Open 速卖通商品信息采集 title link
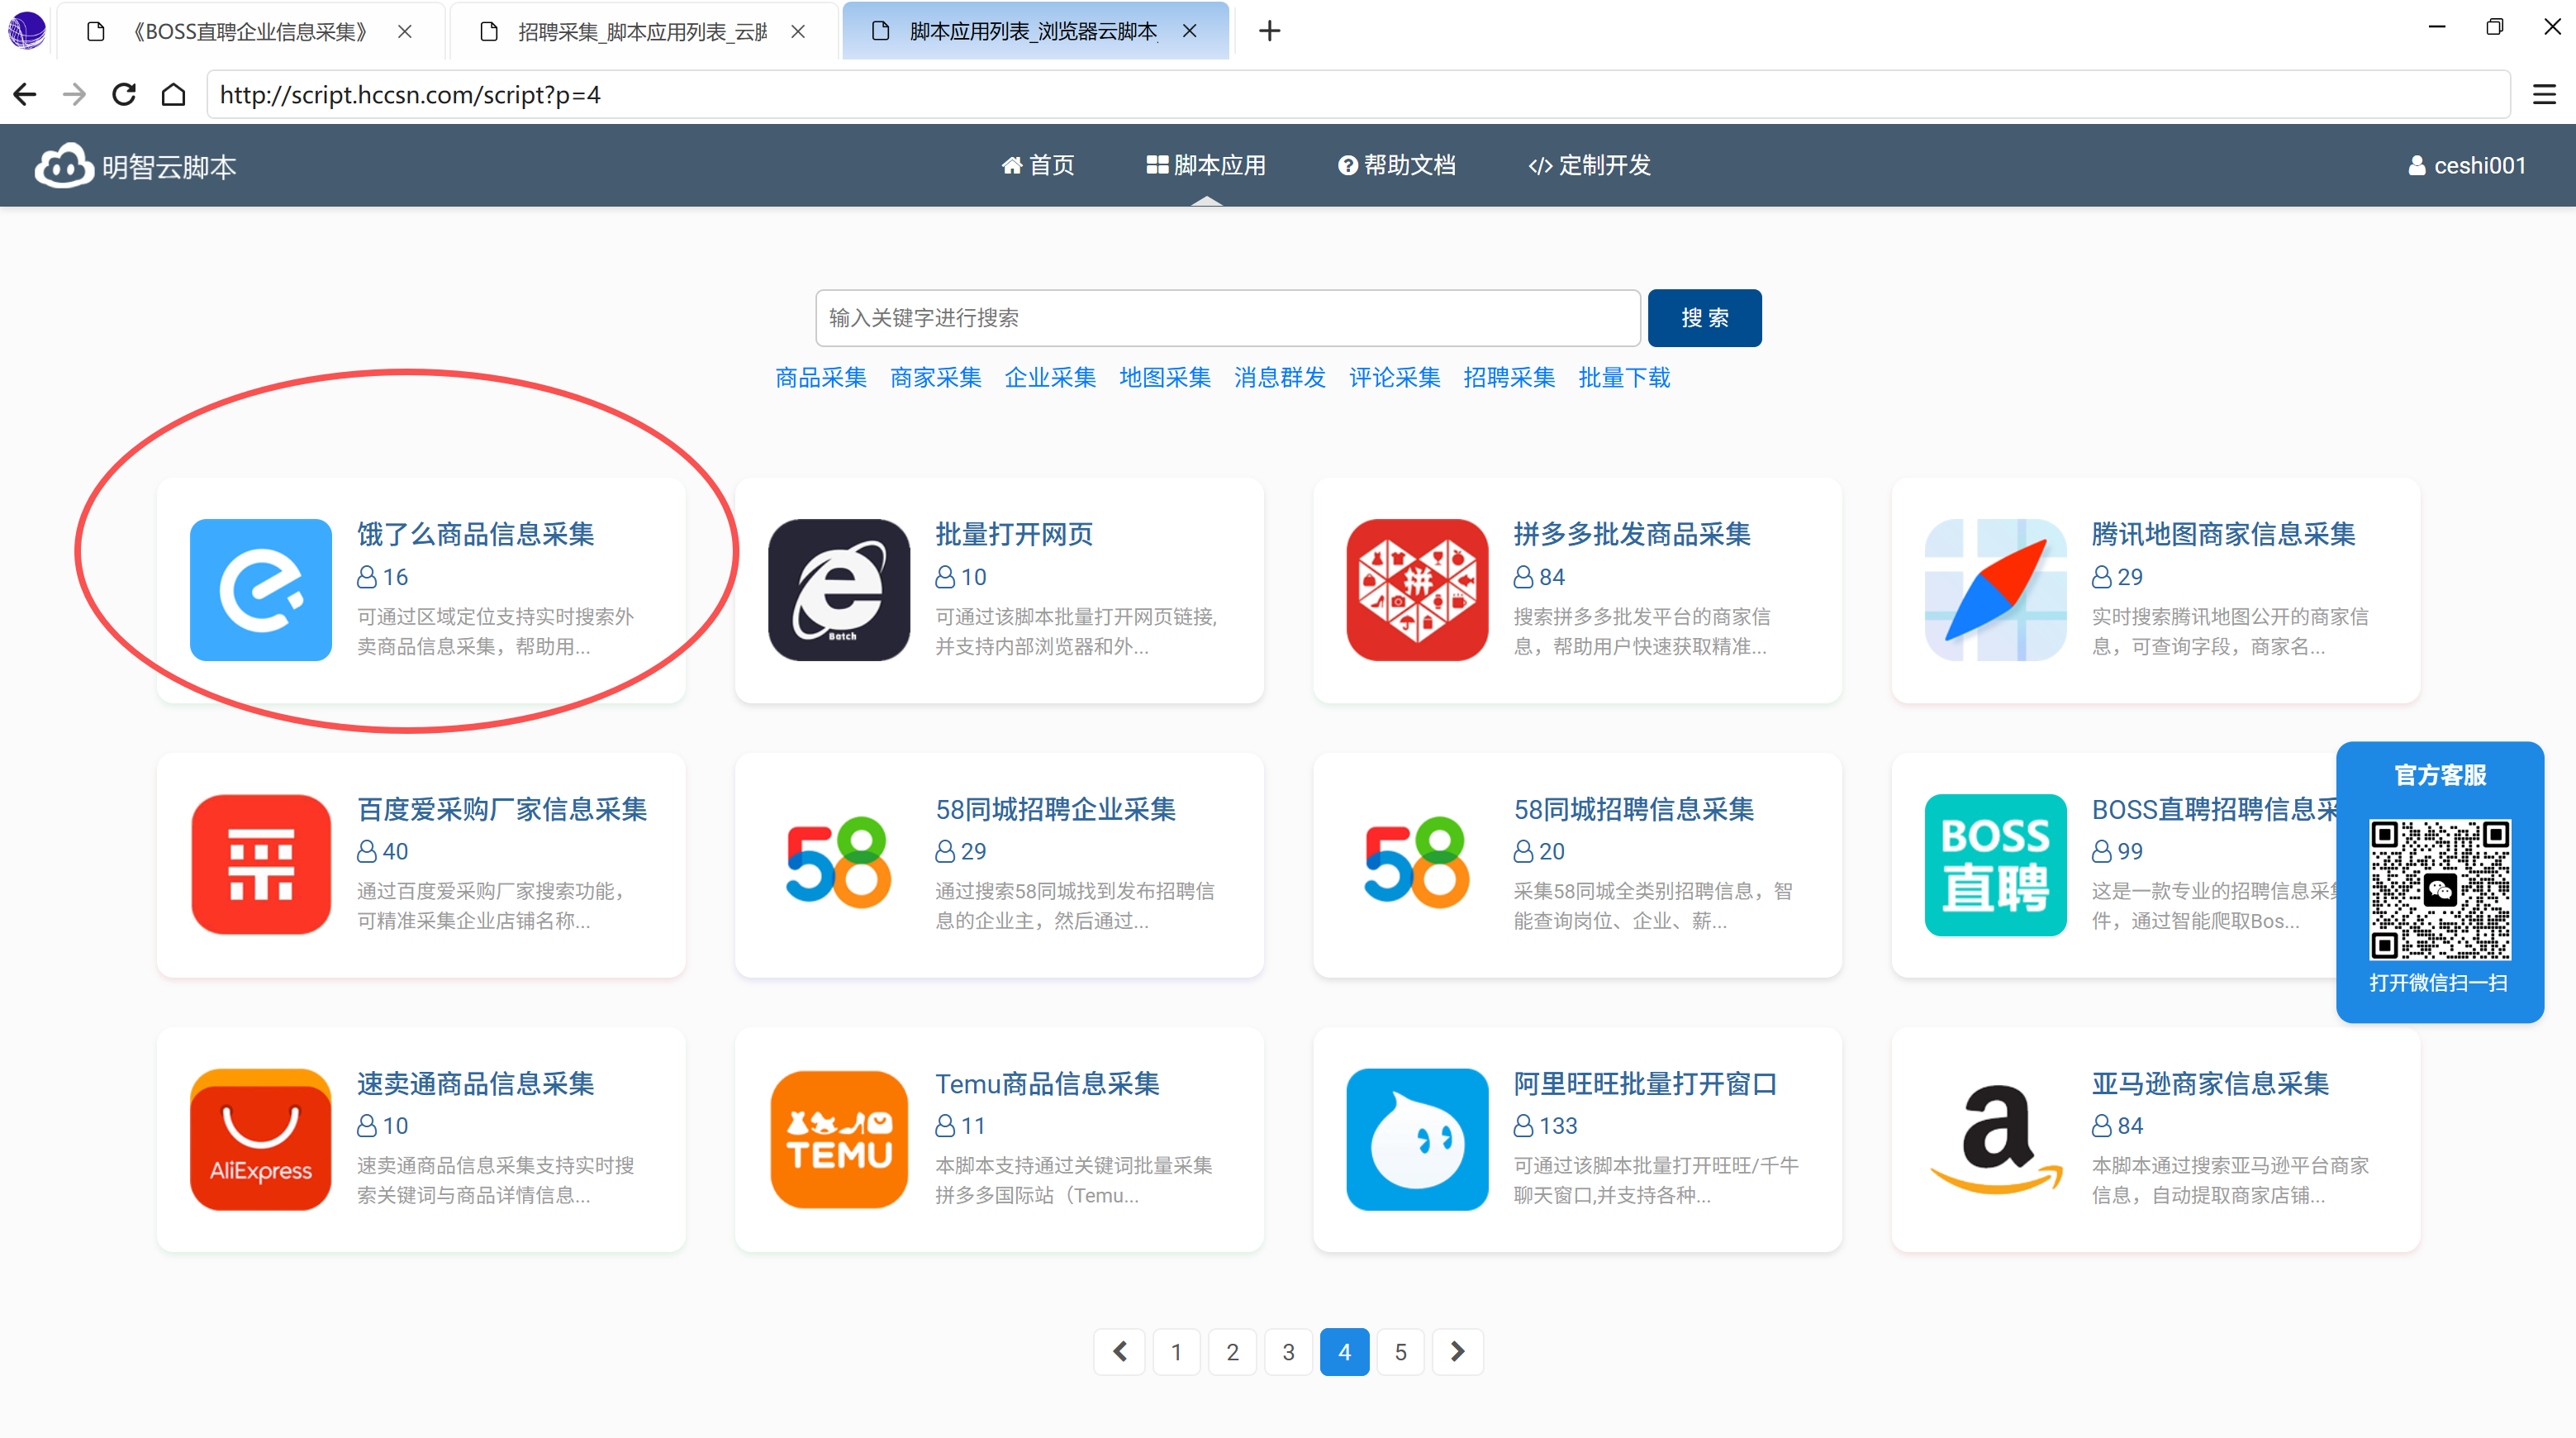 tap(476, 1083)
